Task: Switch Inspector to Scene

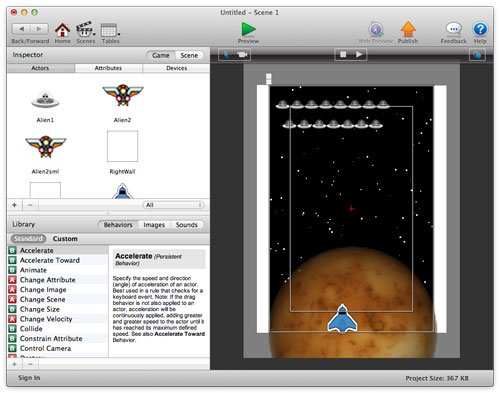Action: point(189,55)
